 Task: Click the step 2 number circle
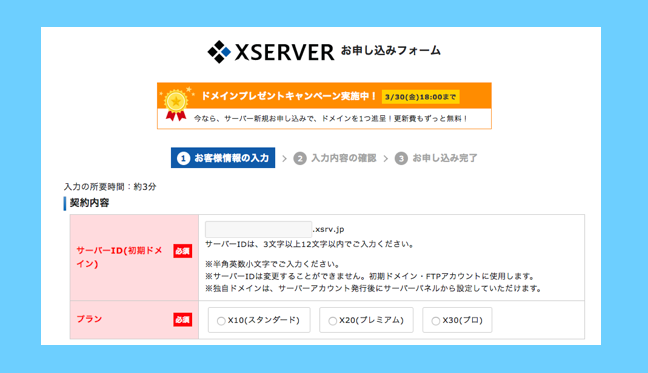click(x=300, y=158)
